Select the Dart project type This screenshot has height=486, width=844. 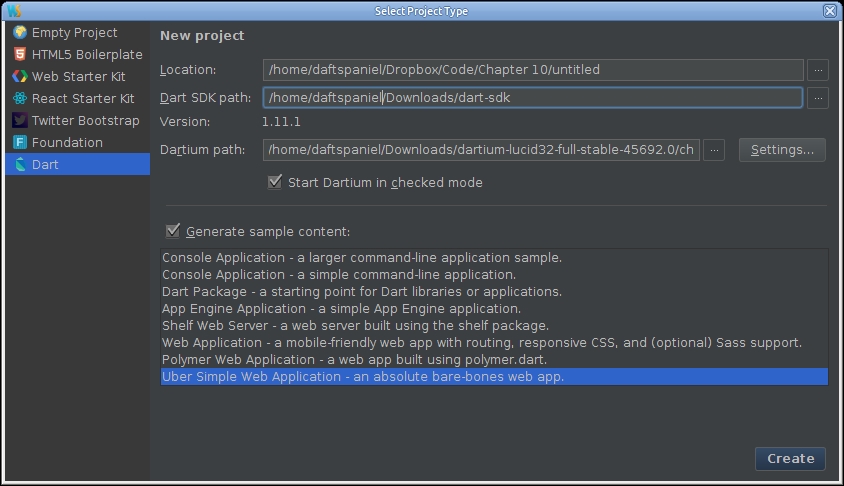pyautogui.click(x=78, y=164)
